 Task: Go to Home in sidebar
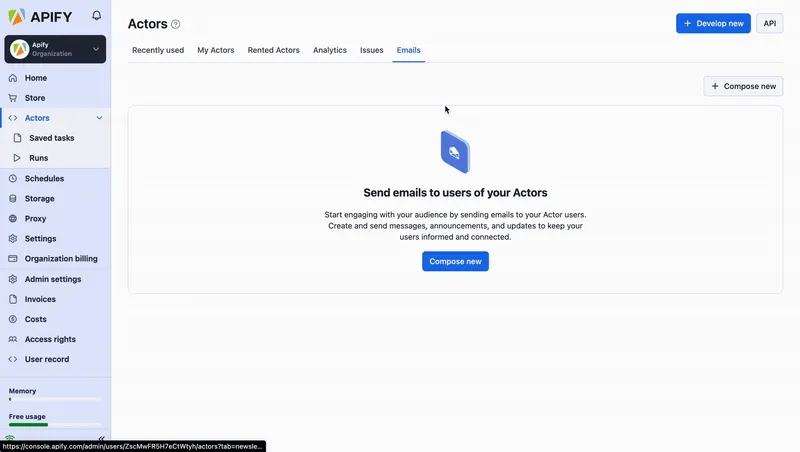coord(36,78)
